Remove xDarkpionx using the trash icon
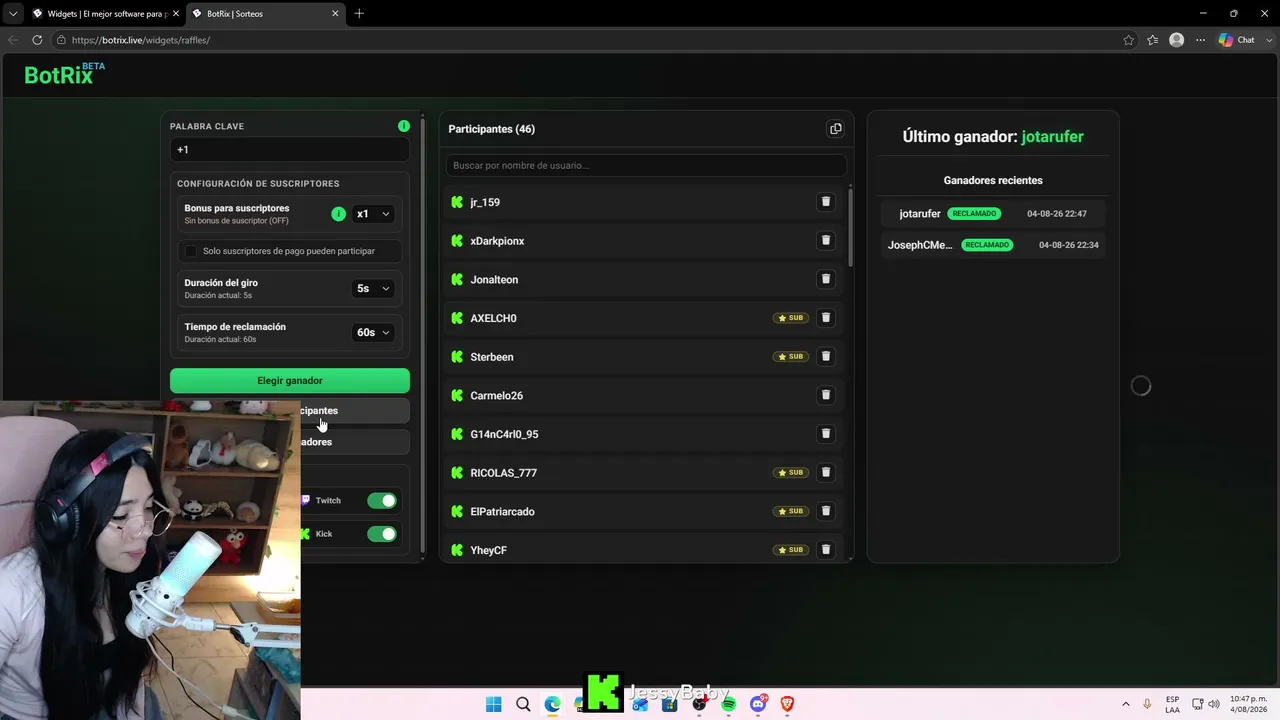Image resolution: width=1280 pixels, height=720 pixels. coord(826,240)
